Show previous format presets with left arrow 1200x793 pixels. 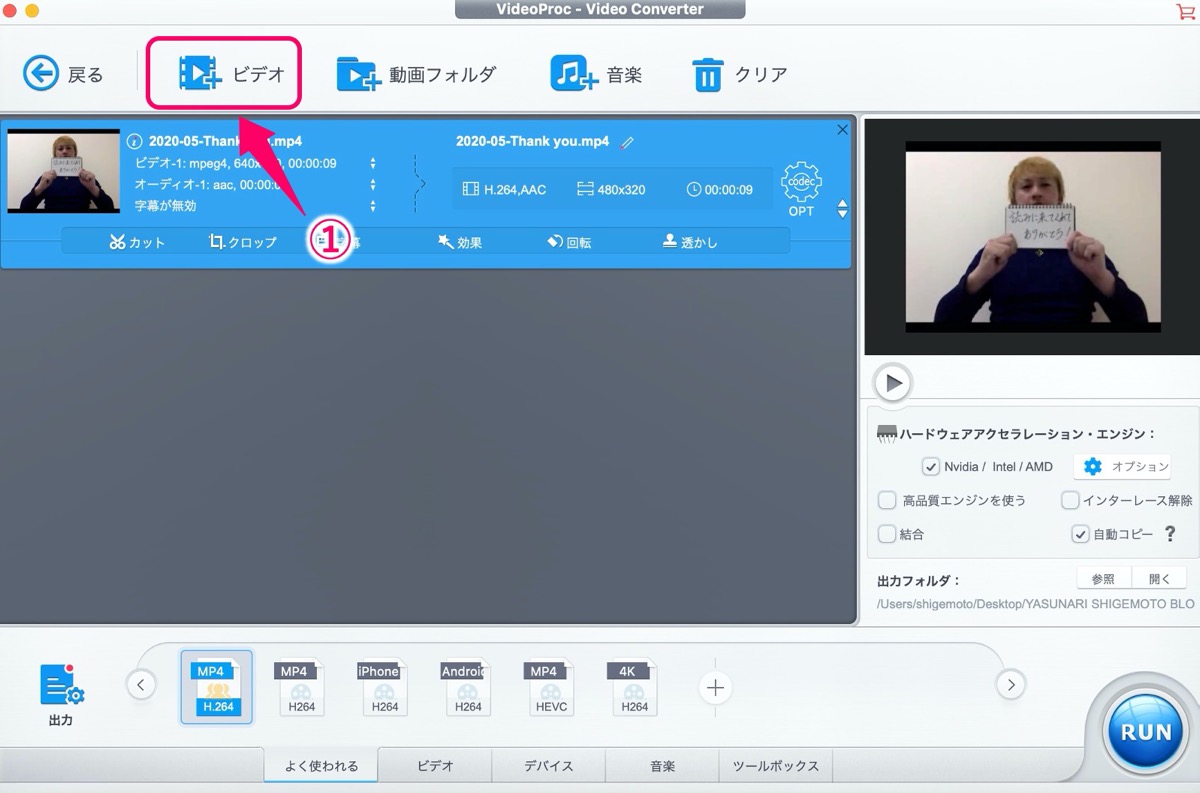click(141, 685)
